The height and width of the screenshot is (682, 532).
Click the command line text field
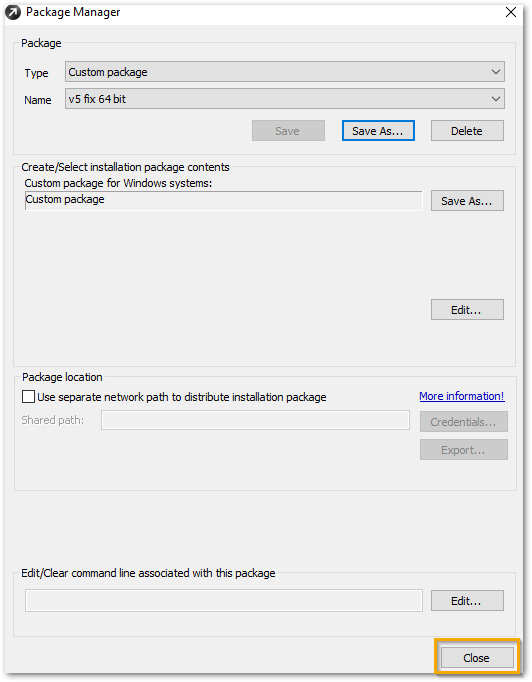coord(224,601)
